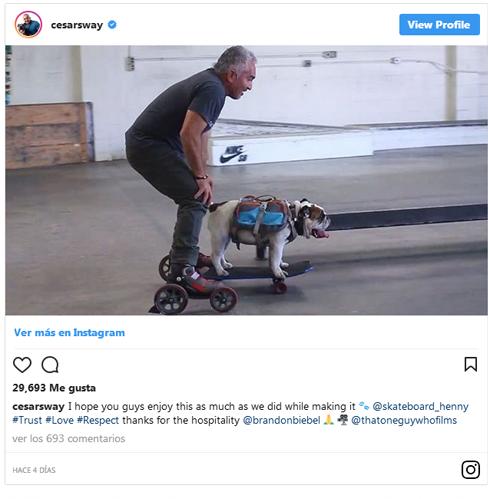Open the @thatoneguywhofilms mention
488x499 pixels.
(404, 420)
